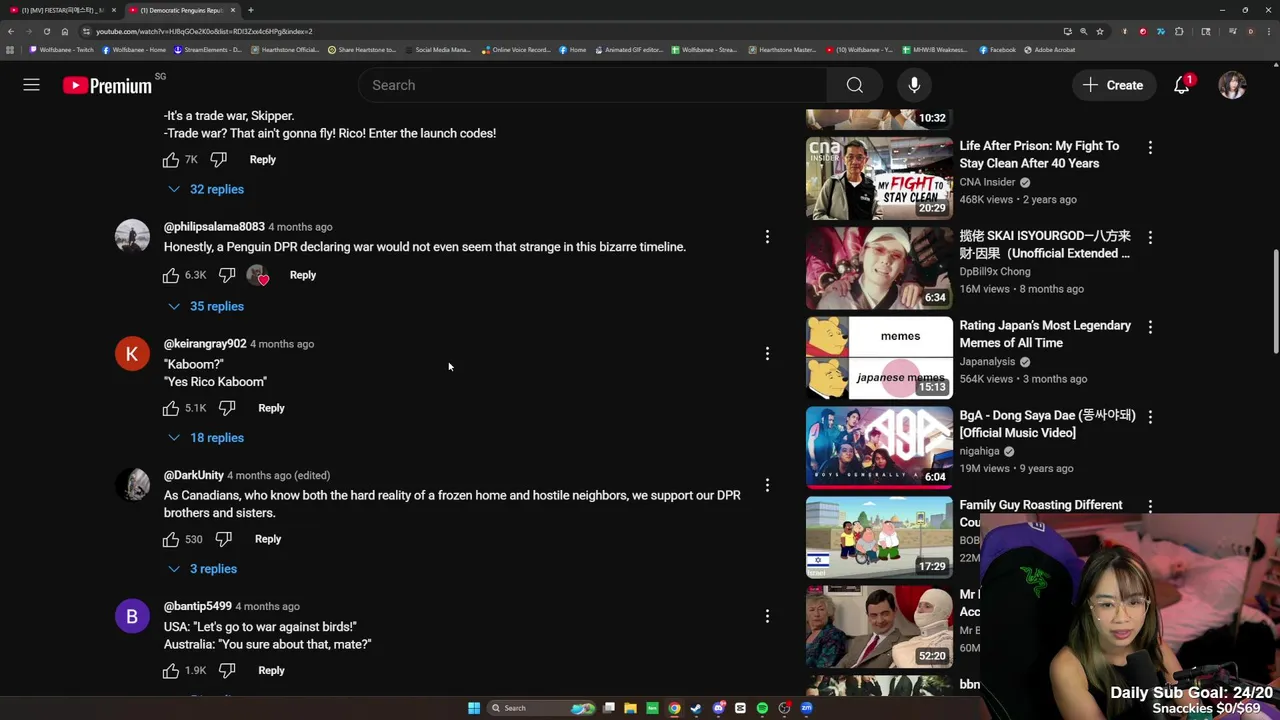Viewport: 1280px width, 720px height.
Task: Dislike DarkUnity's Canadians comment
Action: pyautogui.click(x=223, y=539)
